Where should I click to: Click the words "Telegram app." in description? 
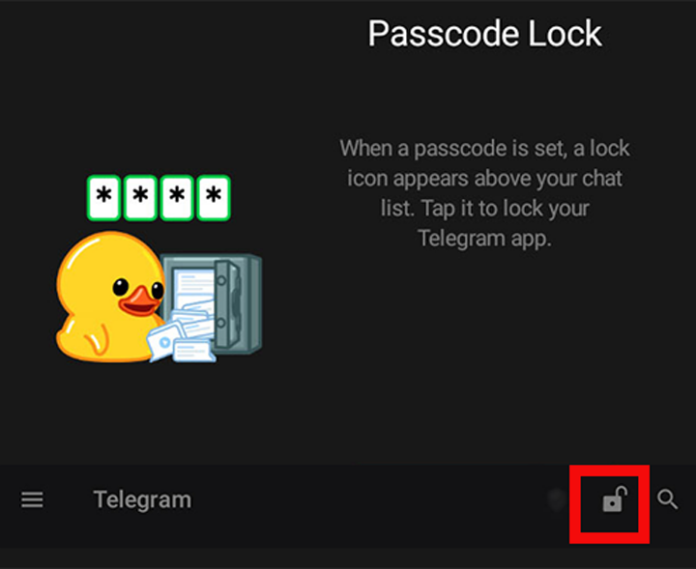click(485, 238)
